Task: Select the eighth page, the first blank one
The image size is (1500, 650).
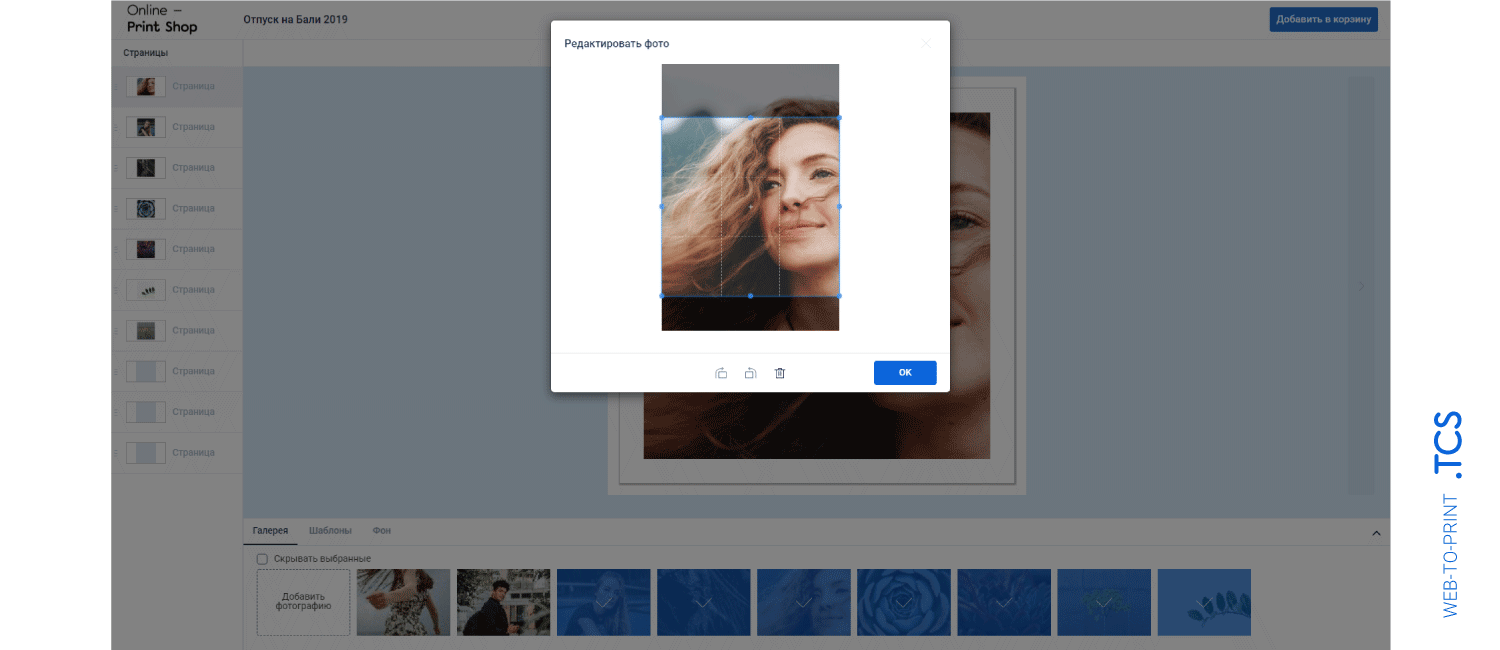Action: (x=177, y=371)
